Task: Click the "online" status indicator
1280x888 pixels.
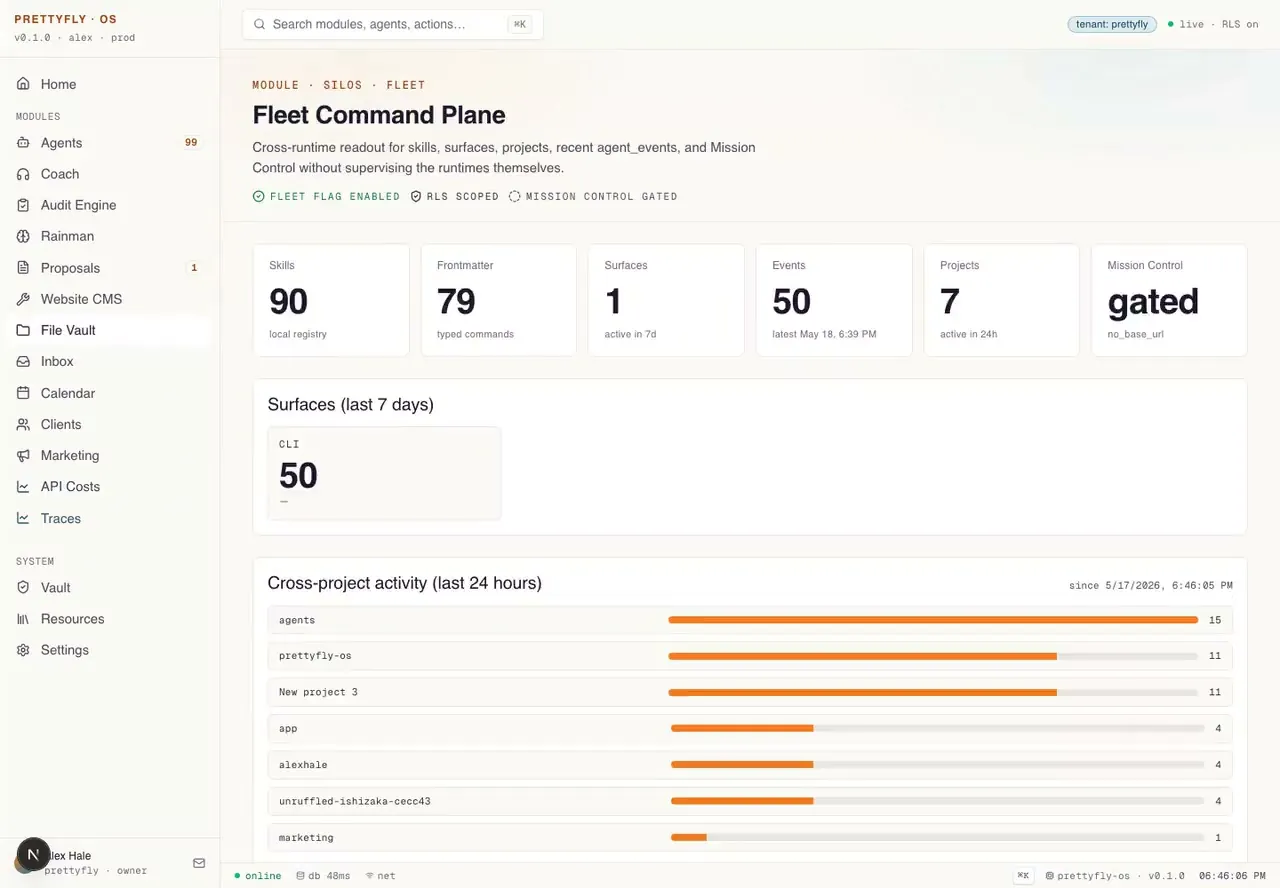Action: pos(258,876)
